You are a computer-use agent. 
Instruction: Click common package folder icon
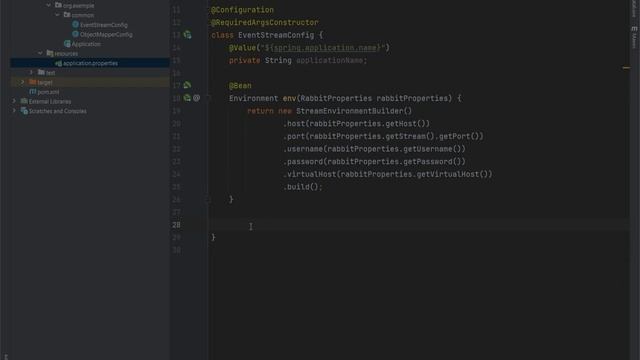tap(67, 15)
